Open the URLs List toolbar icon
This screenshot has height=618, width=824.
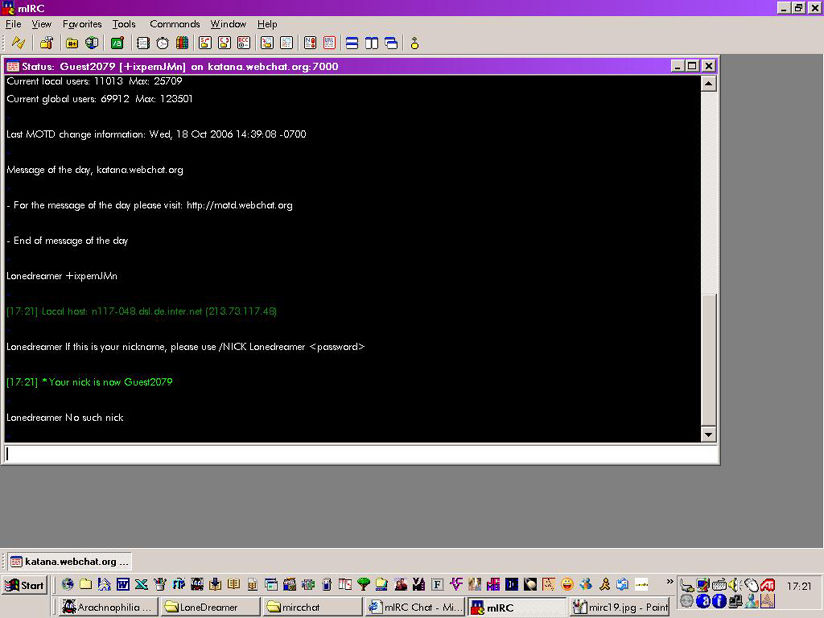[x=329, y=43]
